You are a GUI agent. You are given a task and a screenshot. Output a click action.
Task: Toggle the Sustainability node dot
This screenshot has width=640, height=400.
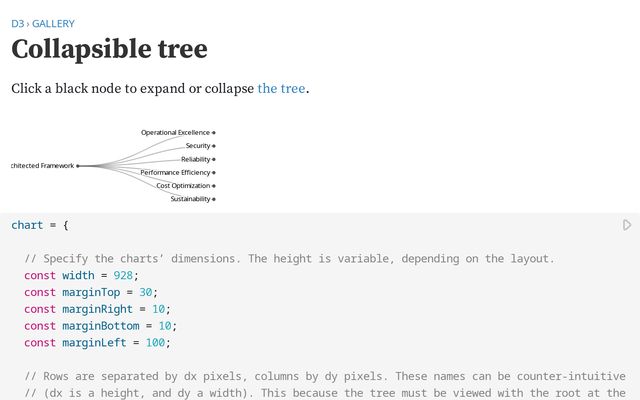coord(214,199)
